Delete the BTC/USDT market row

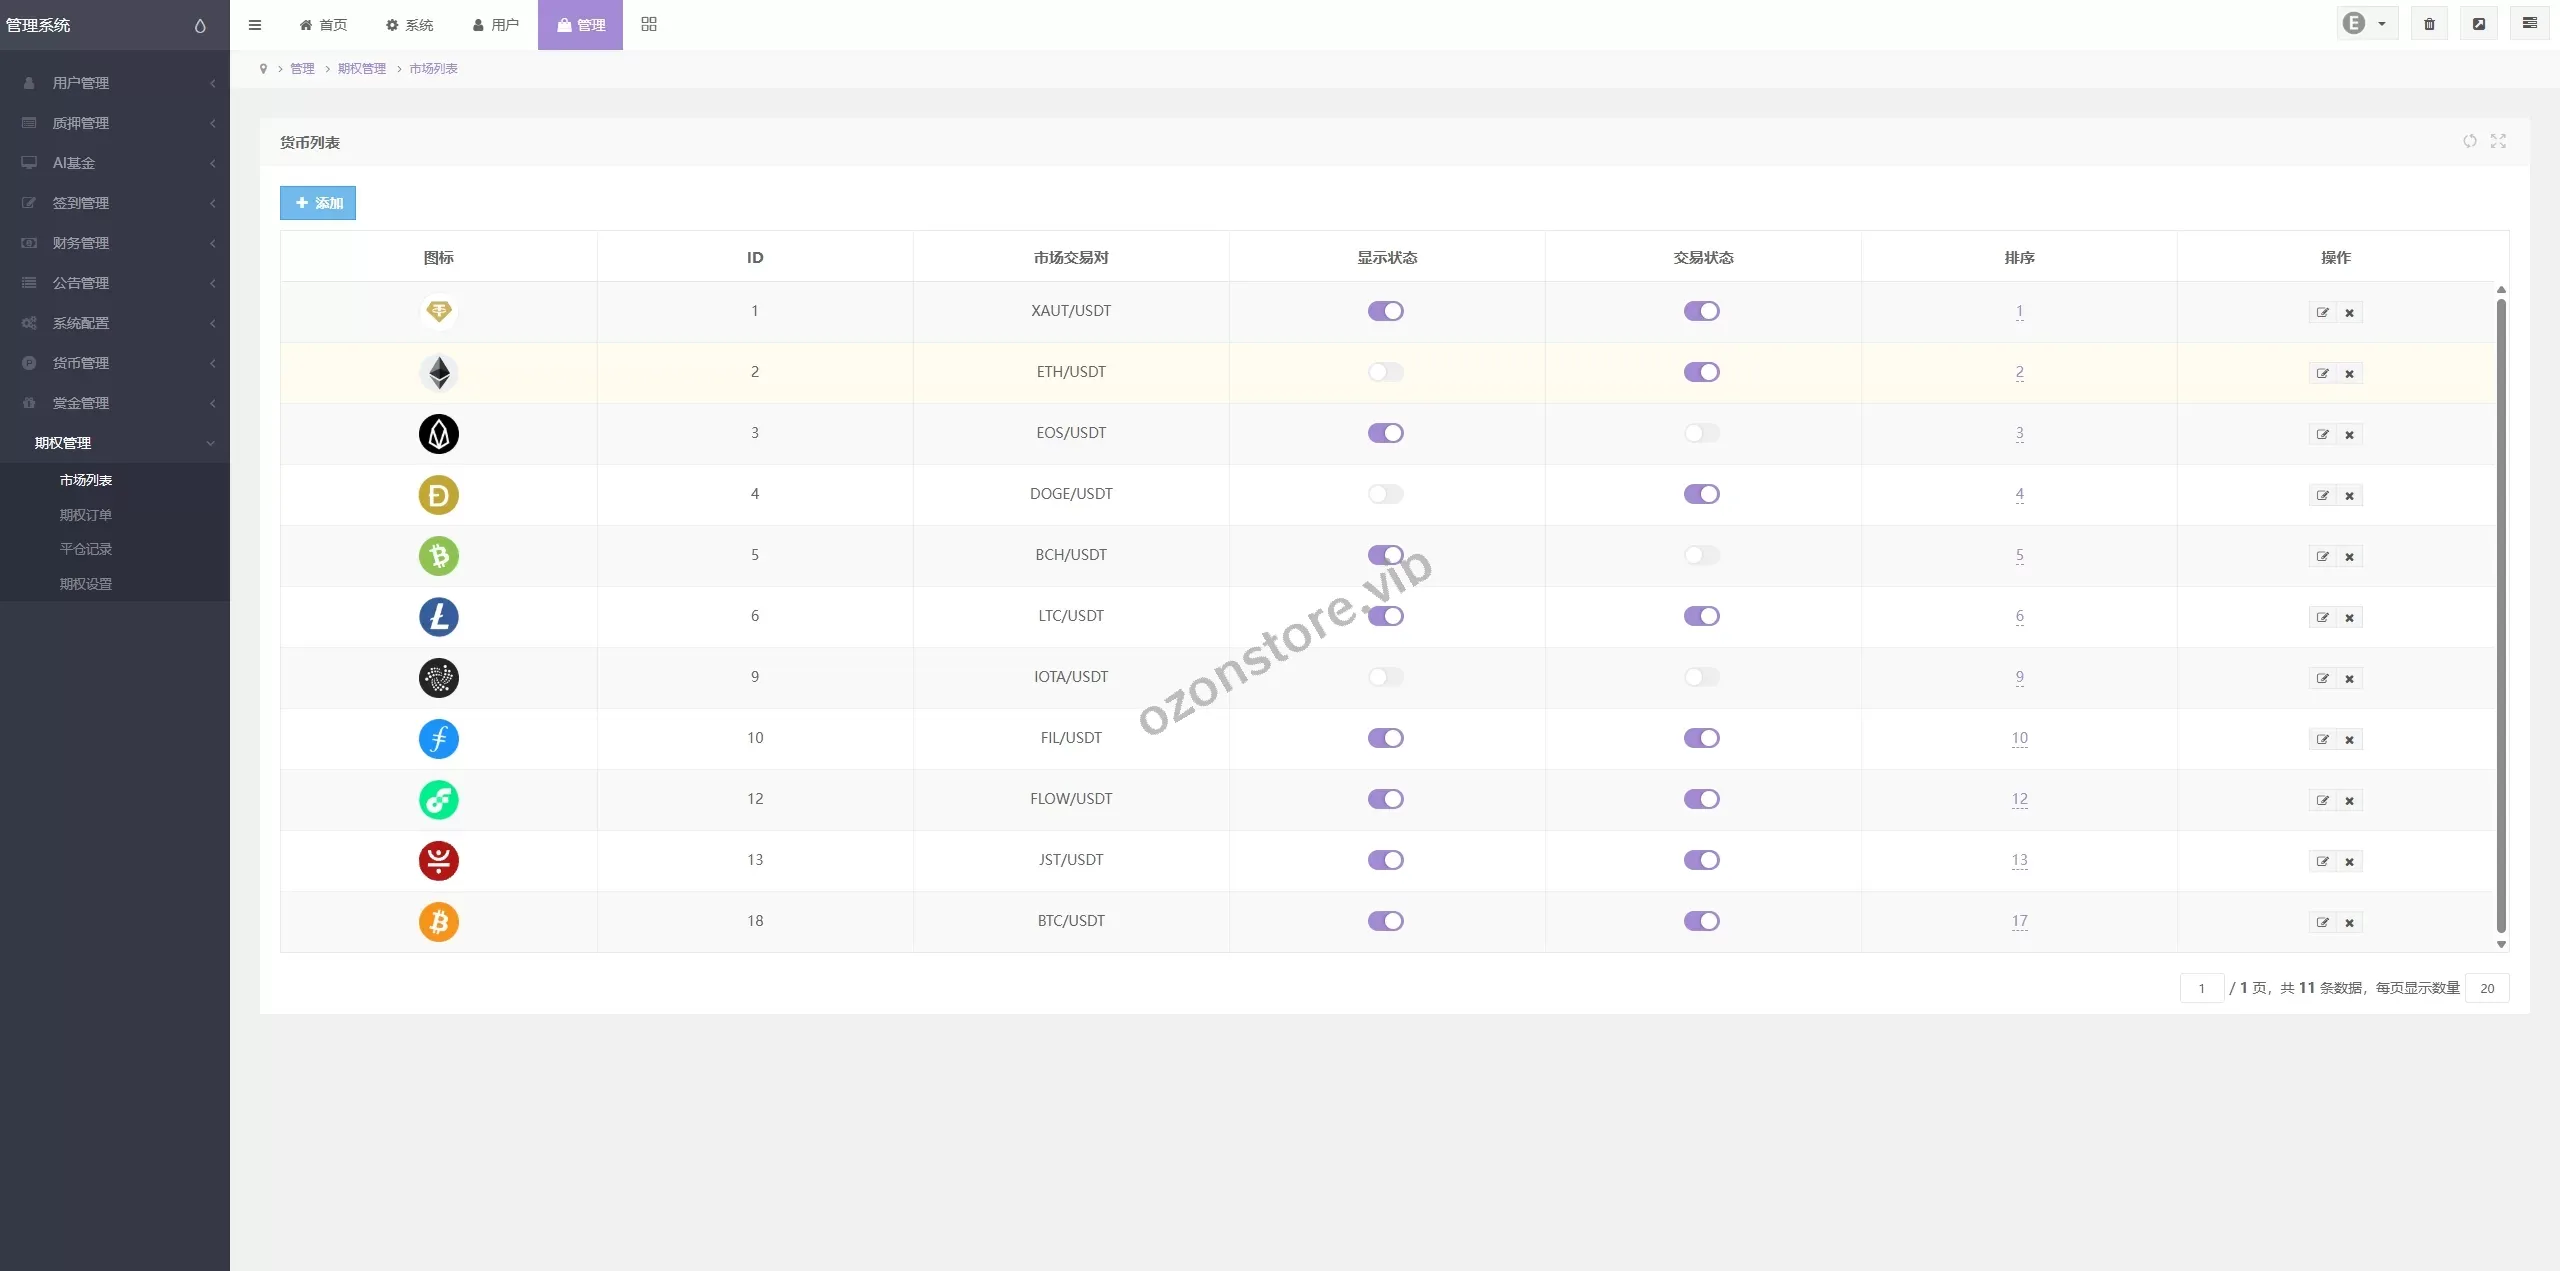coord(2349,923)
